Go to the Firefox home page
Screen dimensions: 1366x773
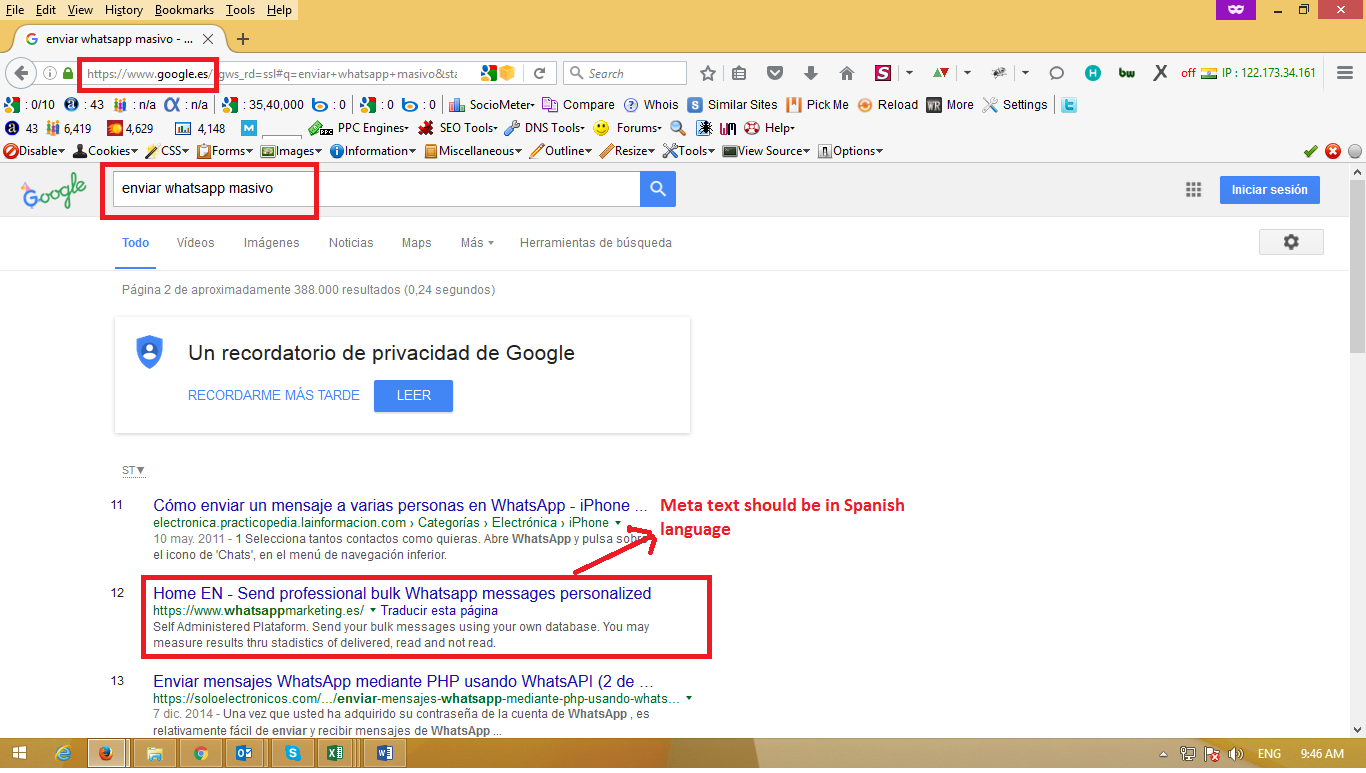coord(847,73)
